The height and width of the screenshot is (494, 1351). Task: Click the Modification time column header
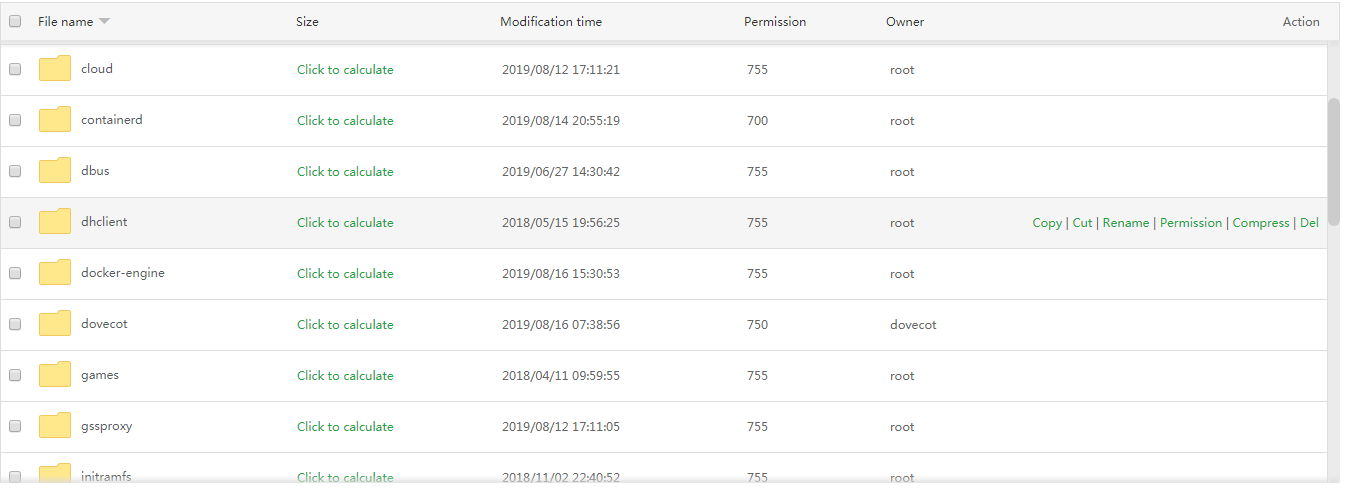[x=551, y=22]
